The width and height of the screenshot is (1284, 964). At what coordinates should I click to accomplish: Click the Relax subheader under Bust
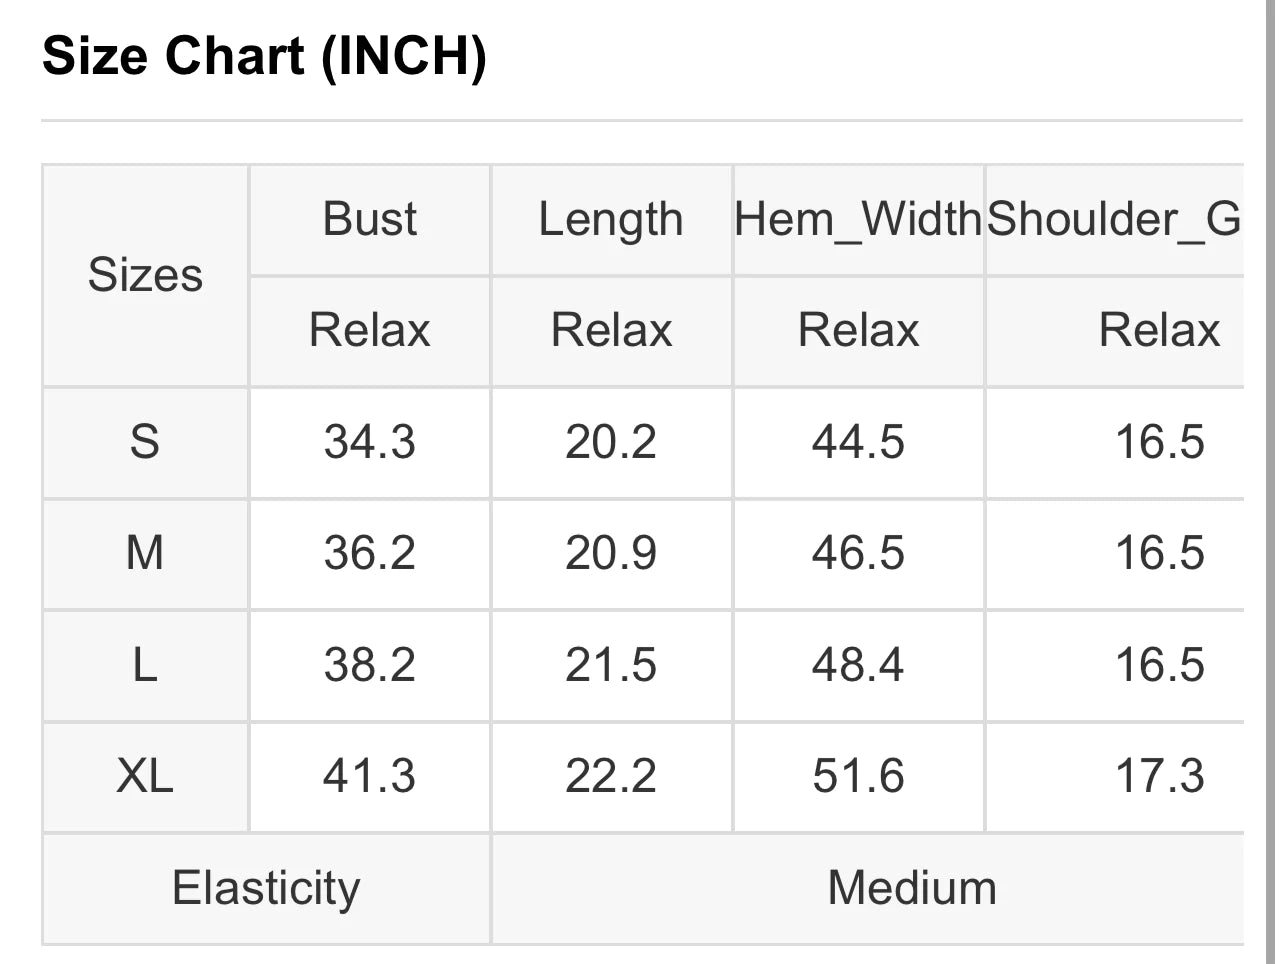point(369,330)
